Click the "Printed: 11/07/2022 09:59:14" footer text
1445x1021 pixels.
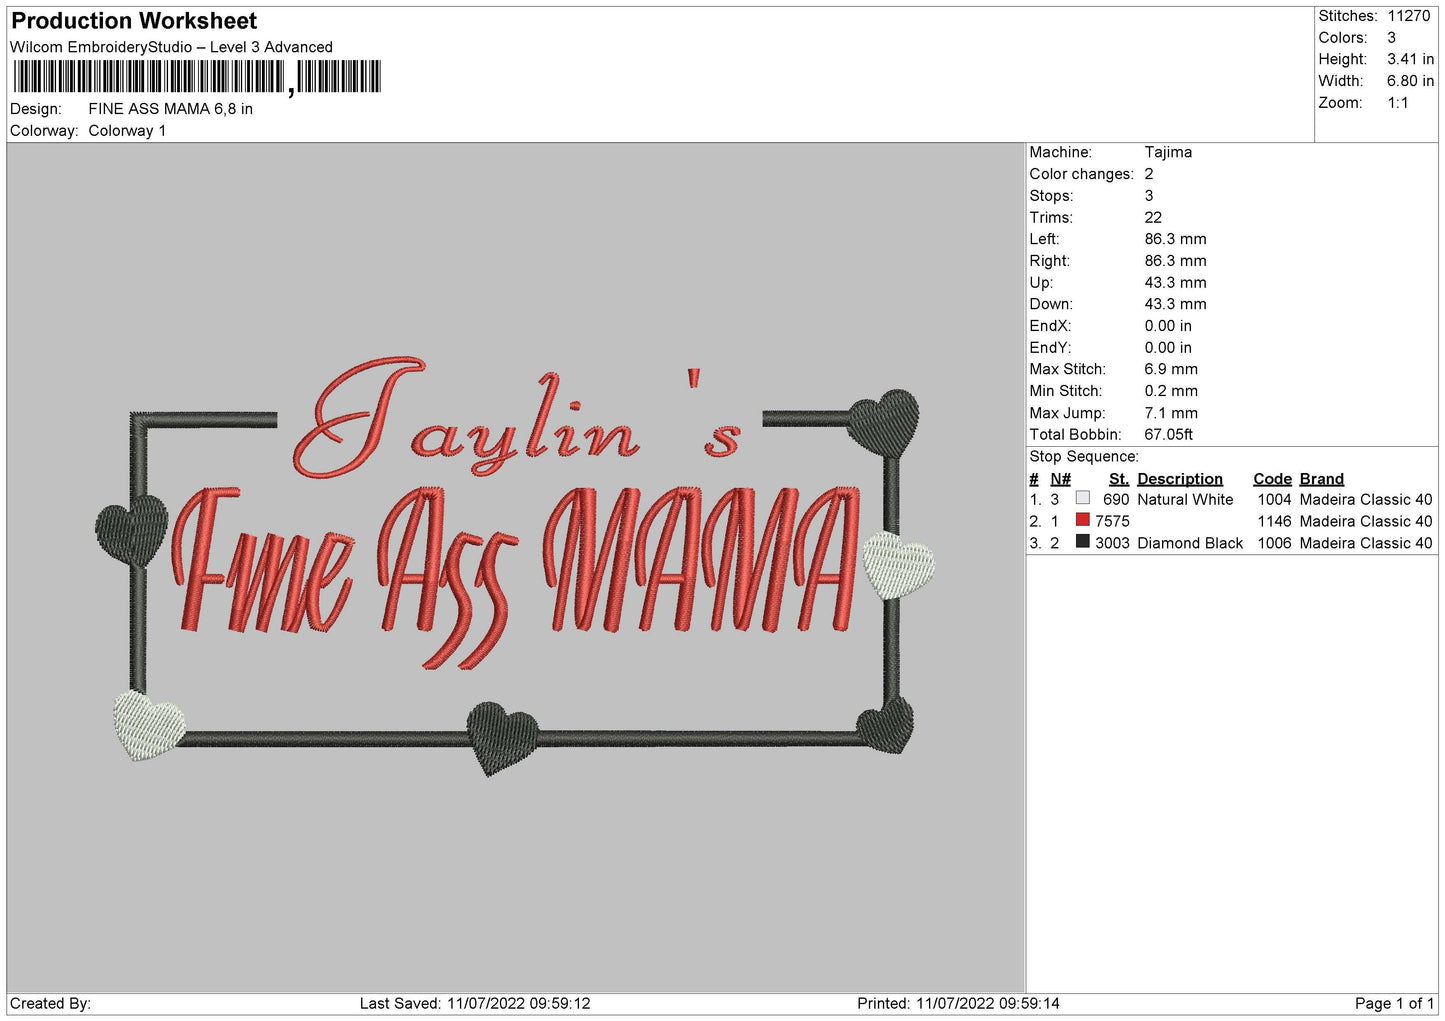[x=958, y=1004]
